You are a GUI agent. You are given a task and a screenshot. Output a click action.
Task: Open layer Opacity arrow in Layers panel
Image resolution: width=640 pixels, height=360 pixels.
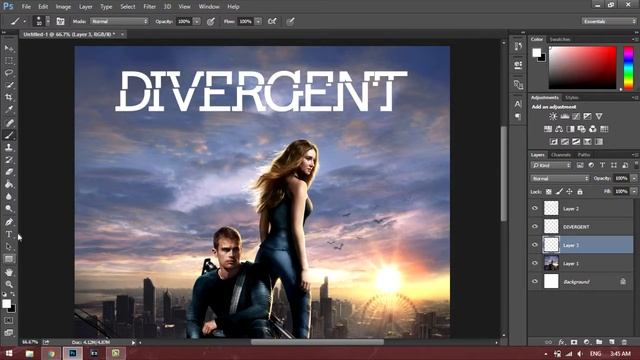[x=634, y=178]
